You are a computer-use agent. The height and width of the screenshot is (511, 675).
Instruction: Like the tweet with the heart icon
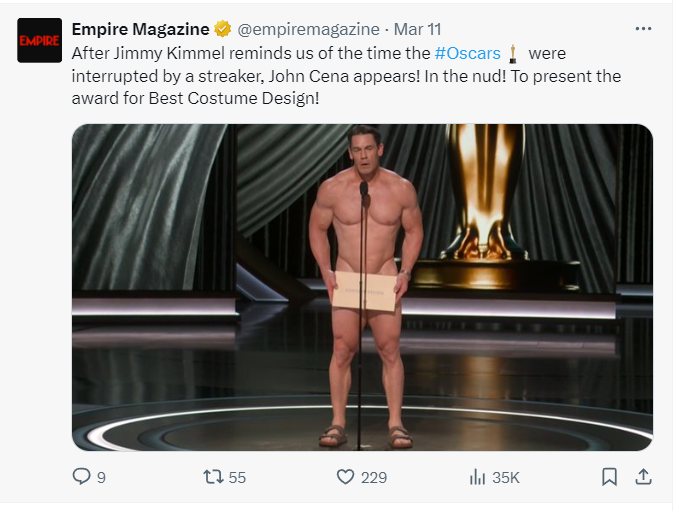(346, 478)
